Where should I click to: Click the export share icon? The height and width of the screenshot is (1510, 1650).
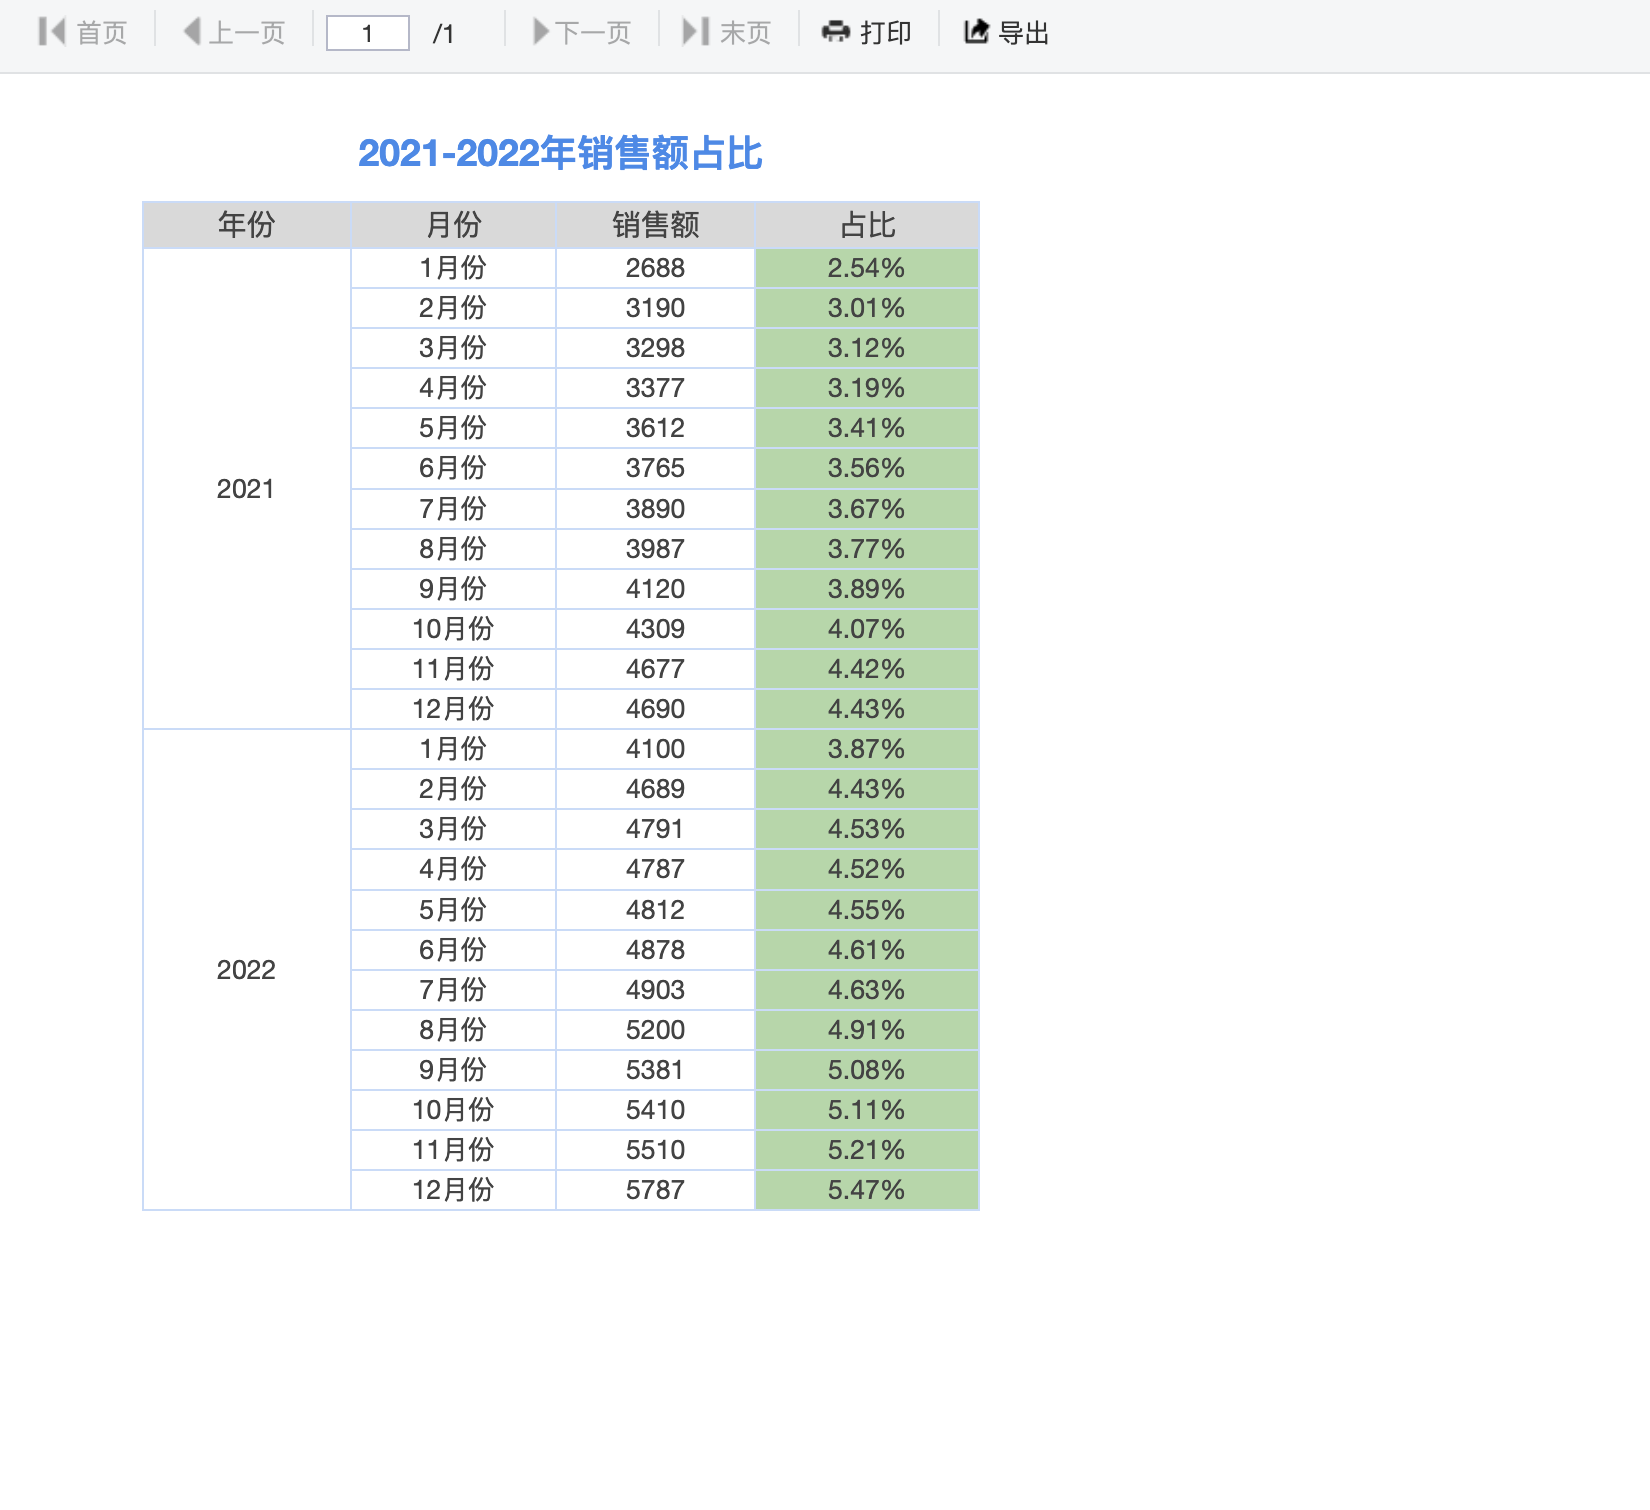click(x=976, y=32)
